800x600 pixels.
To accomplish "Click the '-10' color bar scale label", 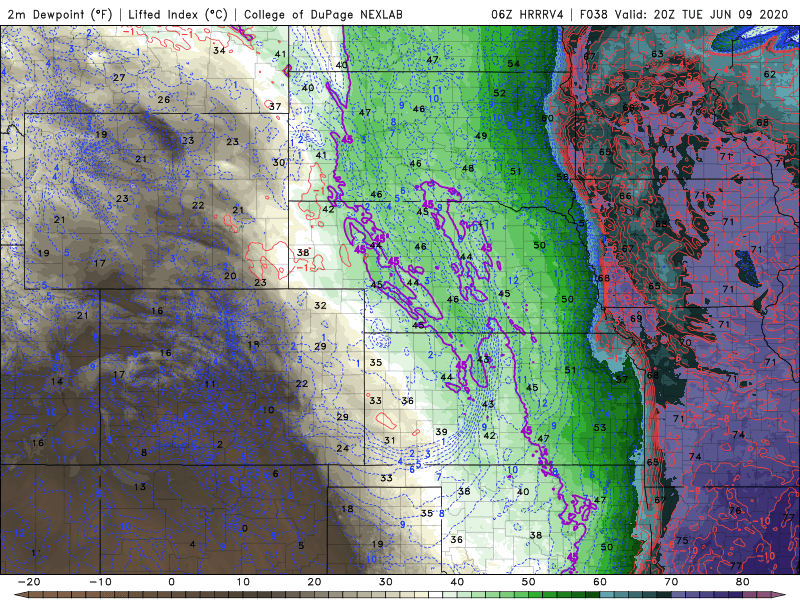I will 100,582.
